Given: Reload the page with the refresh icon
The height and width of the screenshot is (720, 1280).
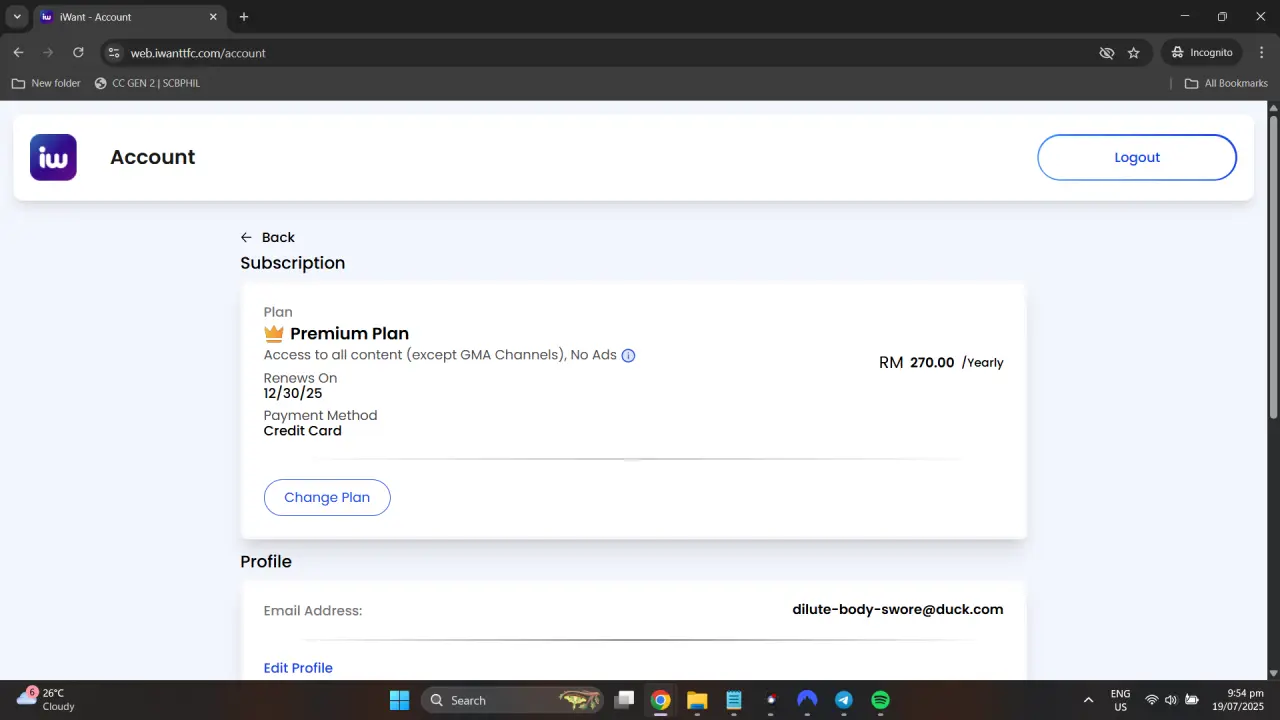Looking at the screenshot, I should (78, 52).
